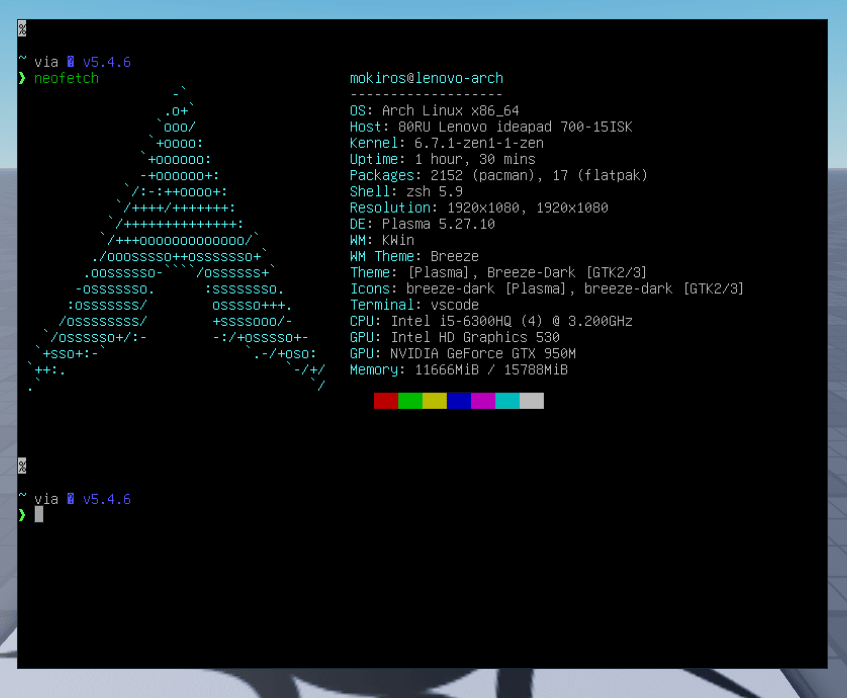Click the 'mokiros@lenovo-arch' header
This screenshot has height=698, width=847.
pyautogui.click(x=426, y=78)
